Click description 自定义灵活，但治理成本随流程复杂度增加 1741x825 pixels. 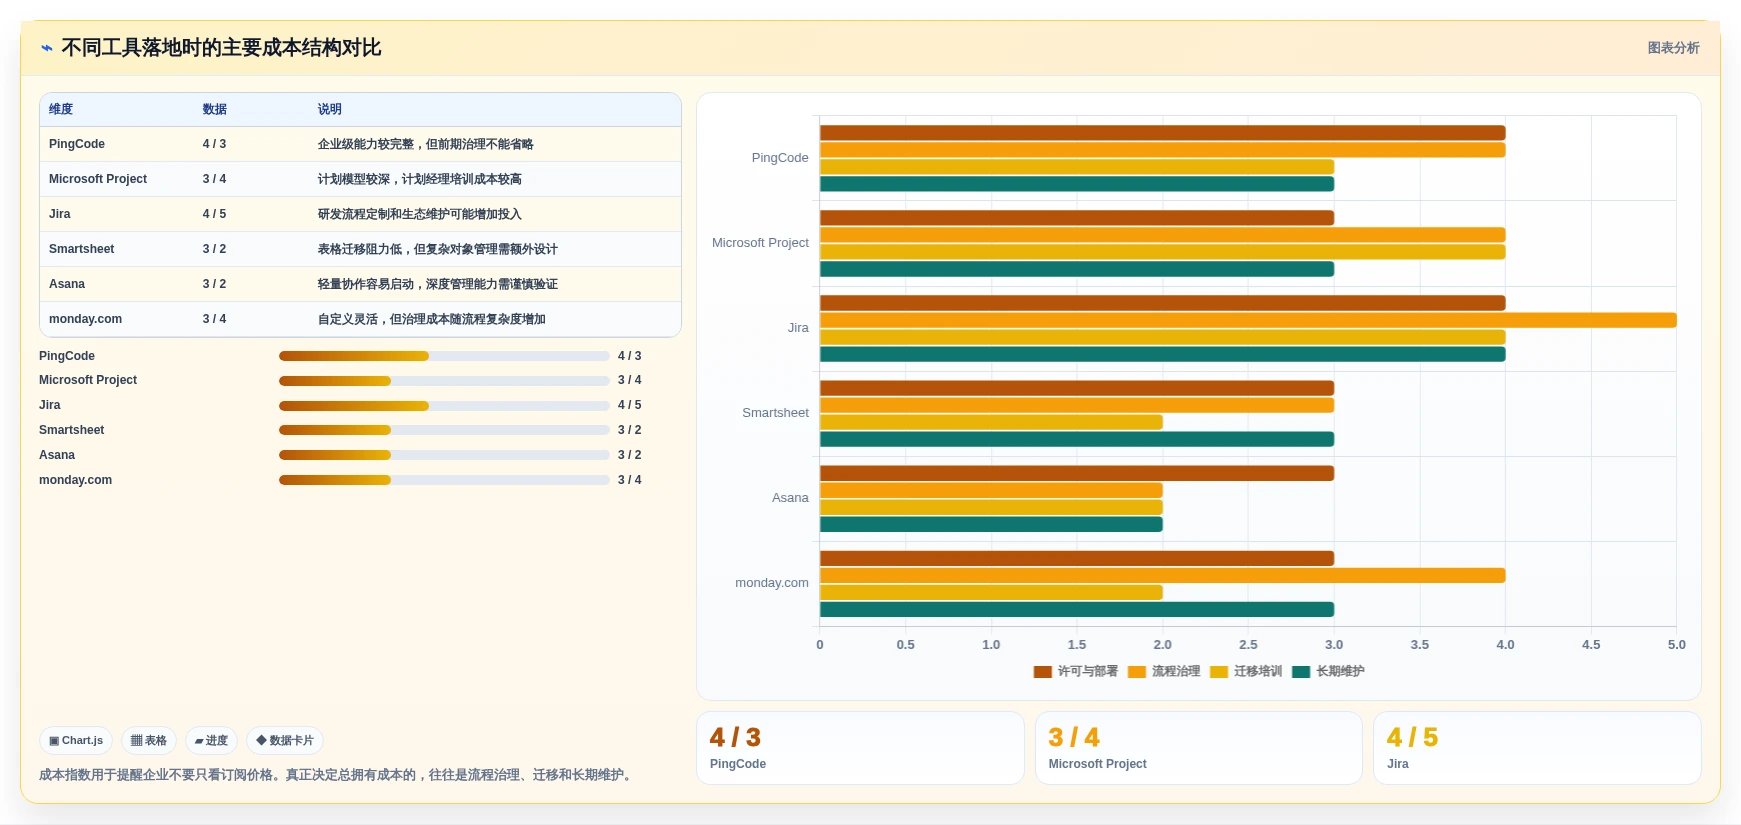tap(432, 319)
